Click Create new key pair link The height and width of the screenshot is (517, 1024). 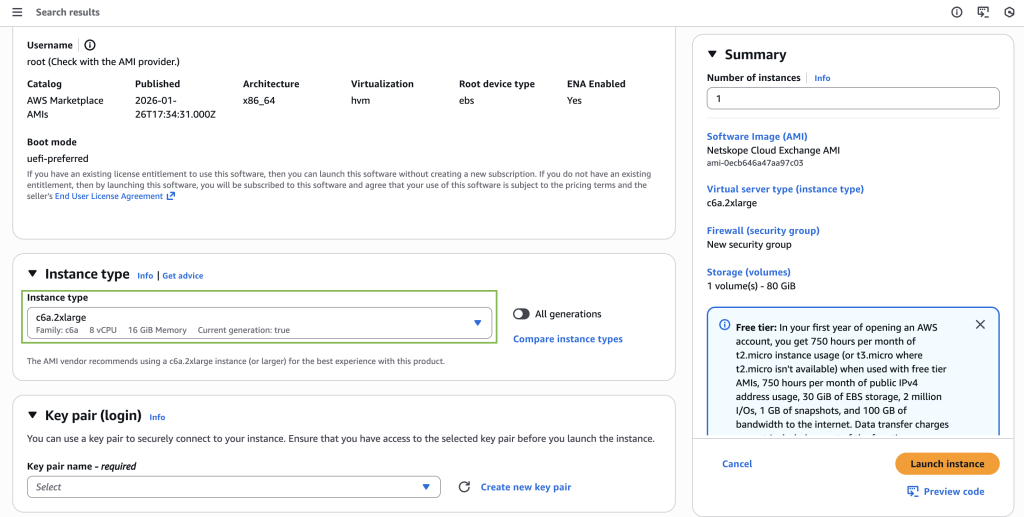click(x=526, y=487)
